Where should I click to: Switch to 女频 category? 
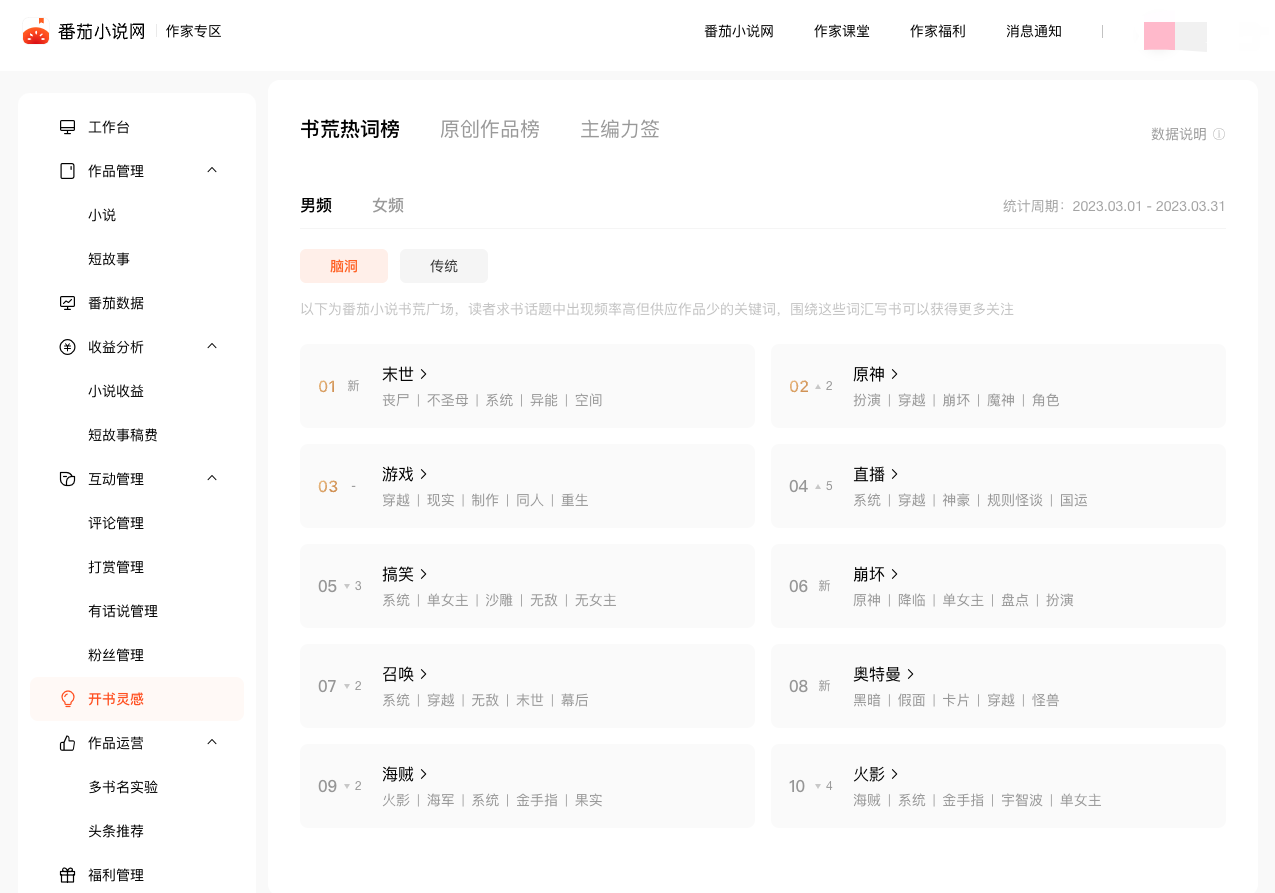click(x=388, y=205)
